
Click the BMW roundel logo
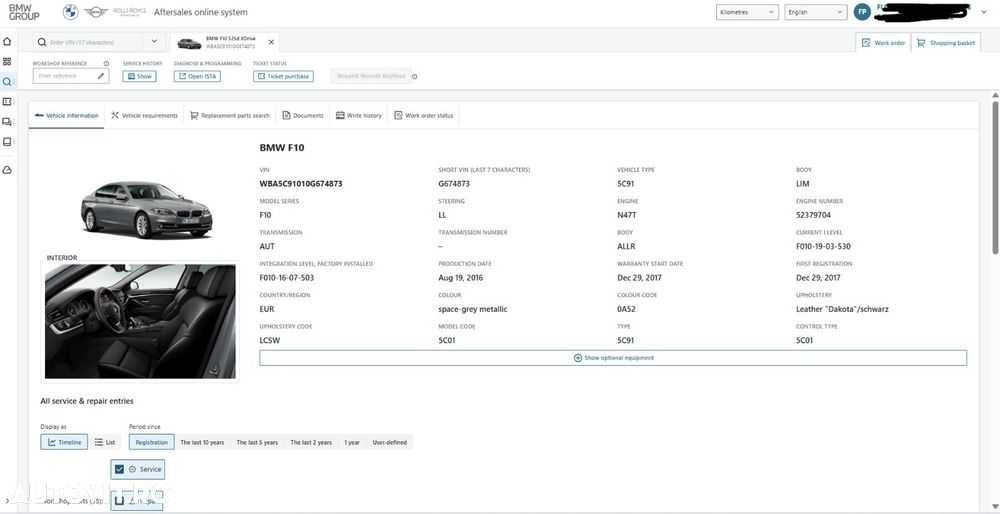70,11
